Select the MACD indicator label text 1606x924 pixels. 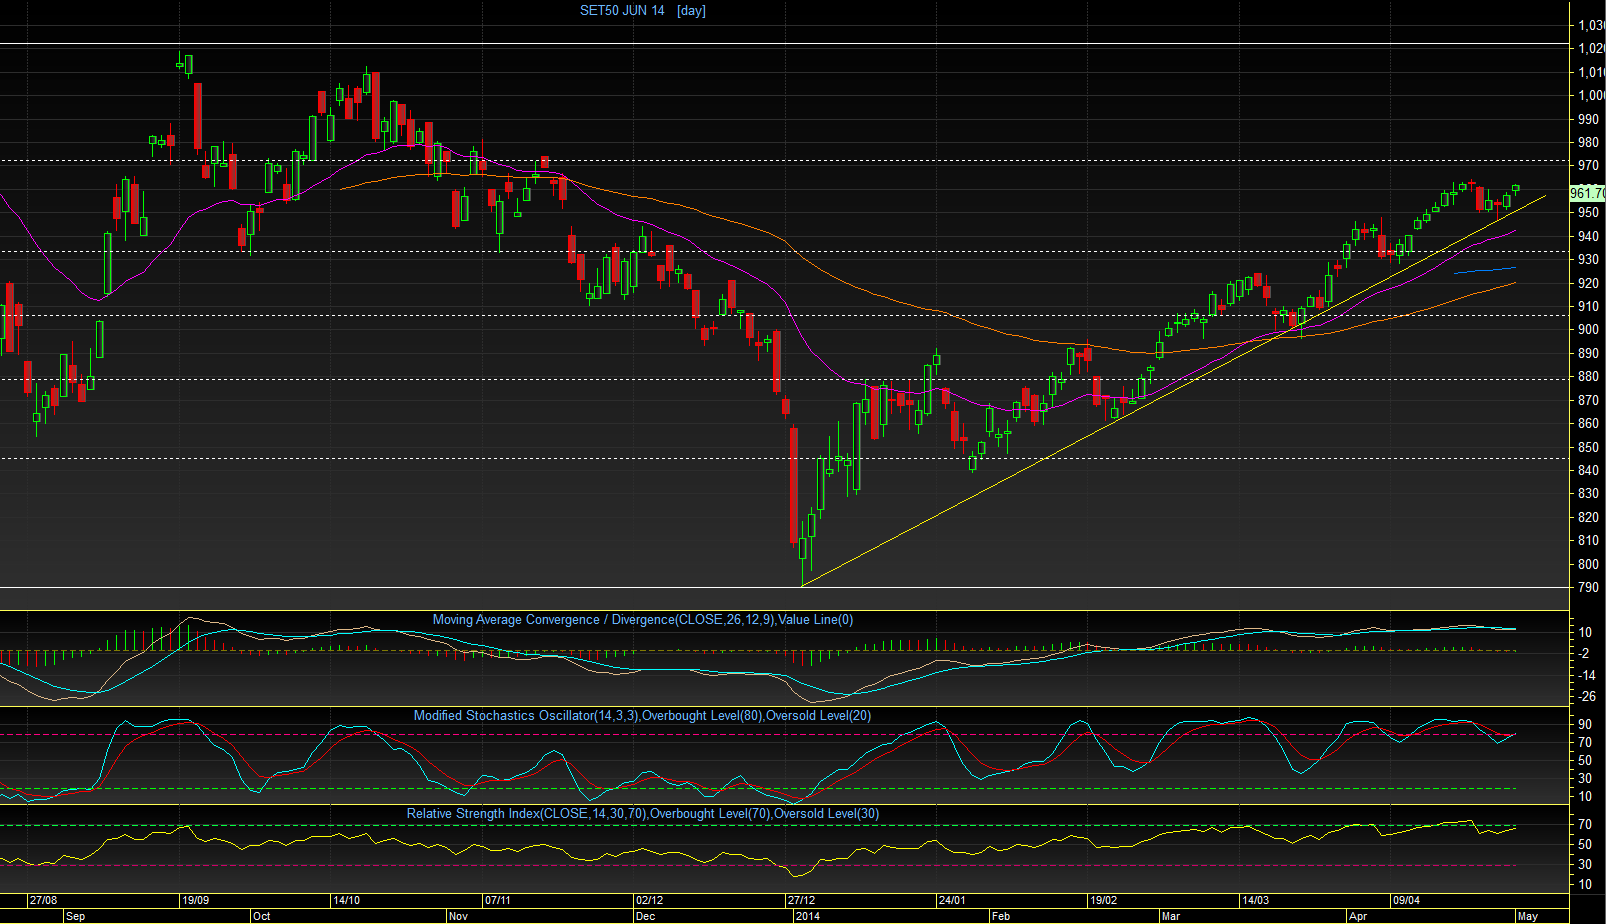(643, 620)
